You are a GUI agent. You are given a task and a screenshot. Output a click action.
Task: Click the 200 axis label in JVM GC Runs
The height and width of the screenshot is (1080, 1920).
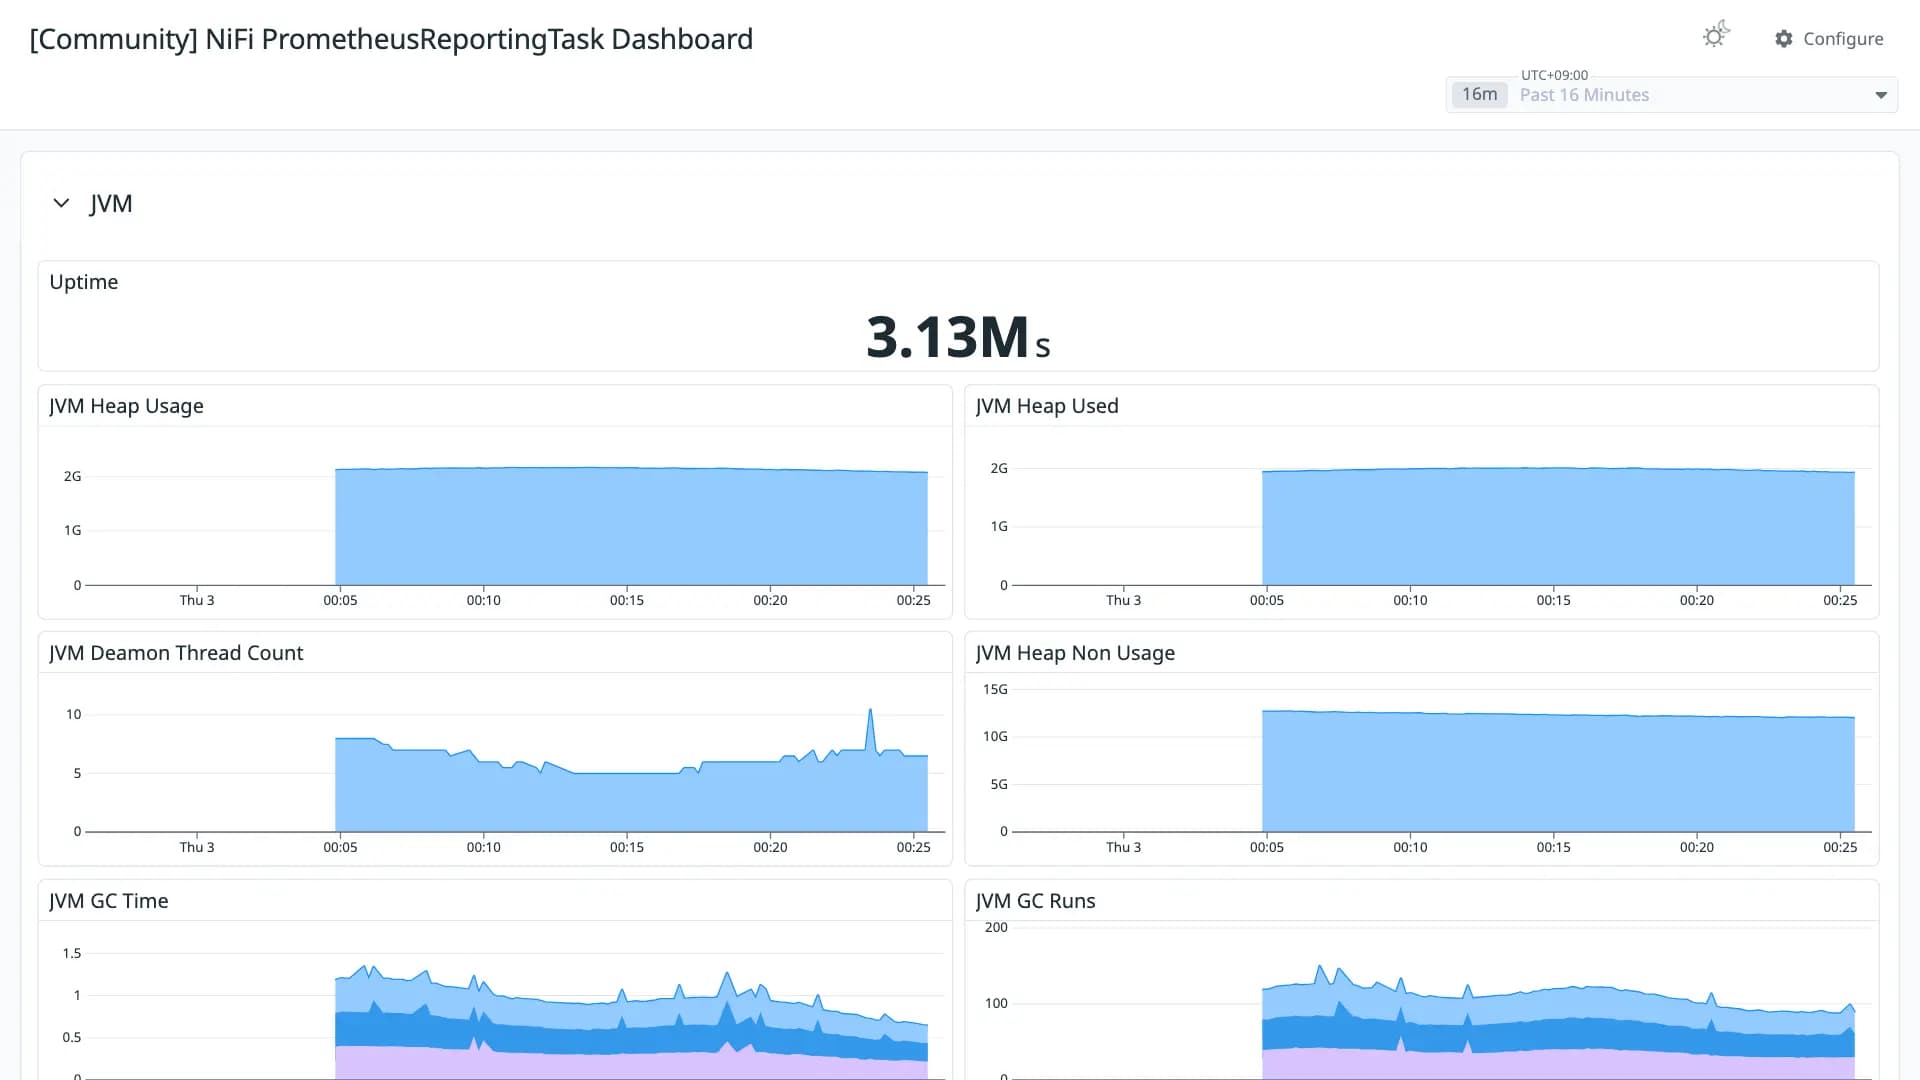click(996, 927)
